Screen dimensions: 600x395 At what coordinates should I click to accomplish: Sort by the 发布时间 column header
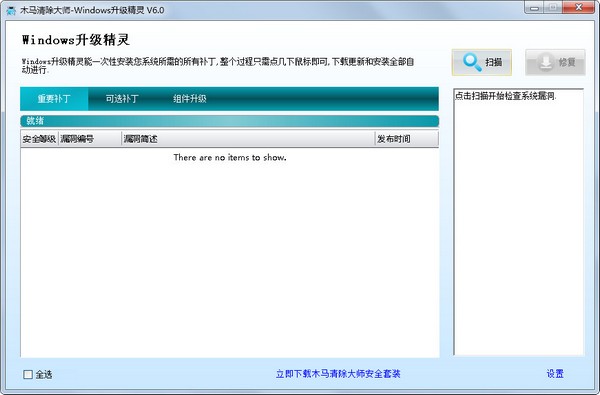(406, 139)
